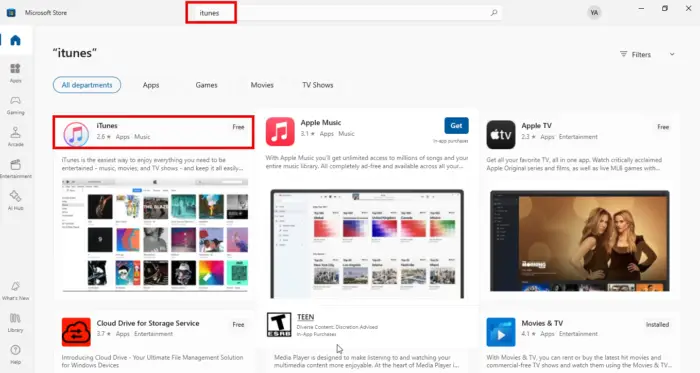
Task: Open the YA user profile avatar
Action: pos(594,13)
